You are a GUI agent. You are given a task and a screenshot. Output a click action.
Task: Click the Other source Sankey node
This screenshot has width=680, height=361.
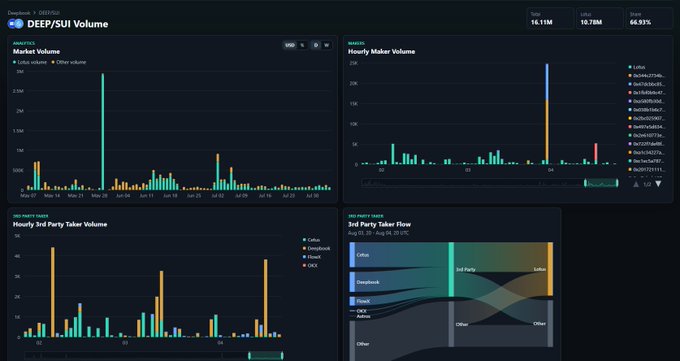pos(352,341)
